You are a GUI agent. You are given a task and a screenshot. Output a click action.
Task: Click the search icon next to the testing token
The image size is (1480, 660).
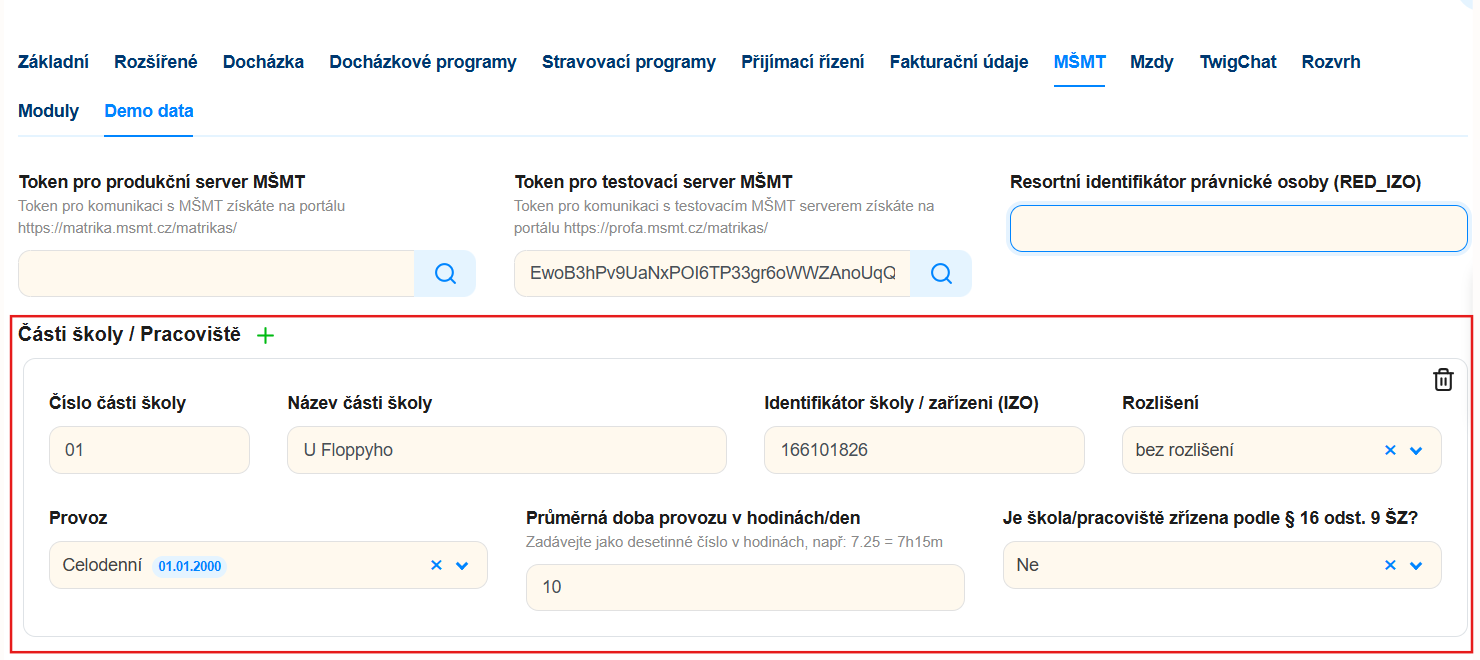(941, 273)
